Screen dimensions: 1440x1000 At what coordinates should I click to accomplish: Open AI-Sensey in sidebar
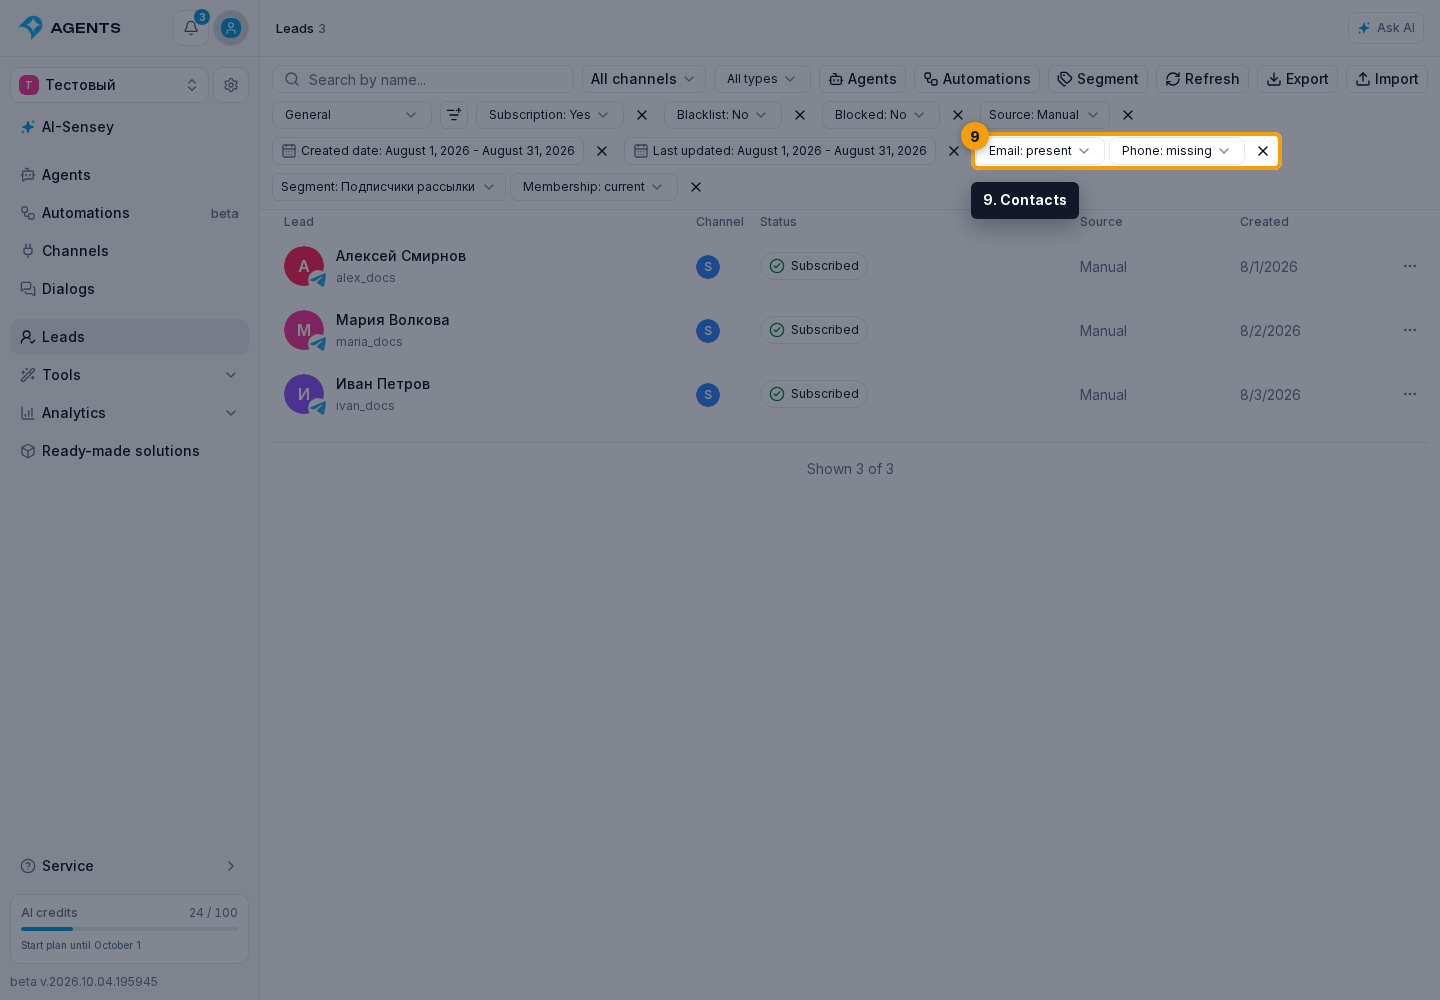click(129, 127)
